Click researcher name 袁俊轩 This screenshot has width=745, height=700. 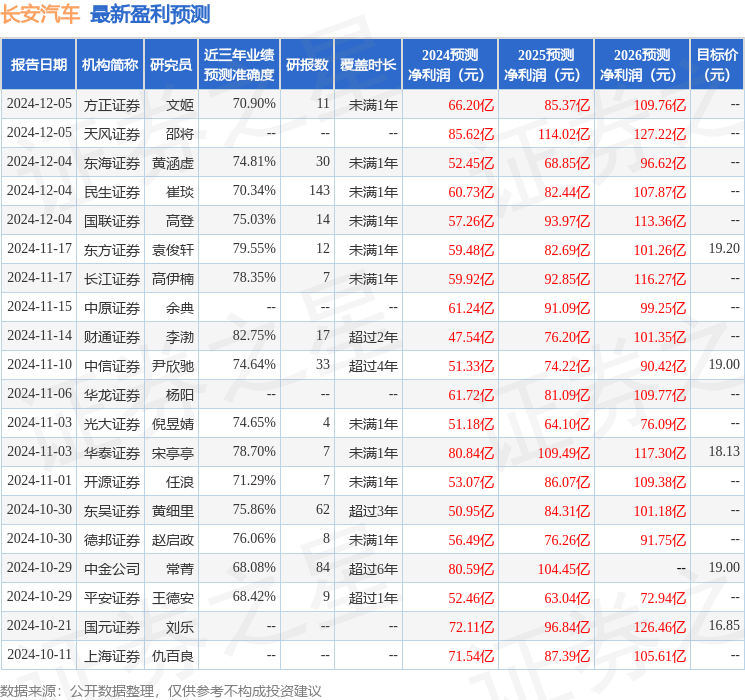coord(172,250)
